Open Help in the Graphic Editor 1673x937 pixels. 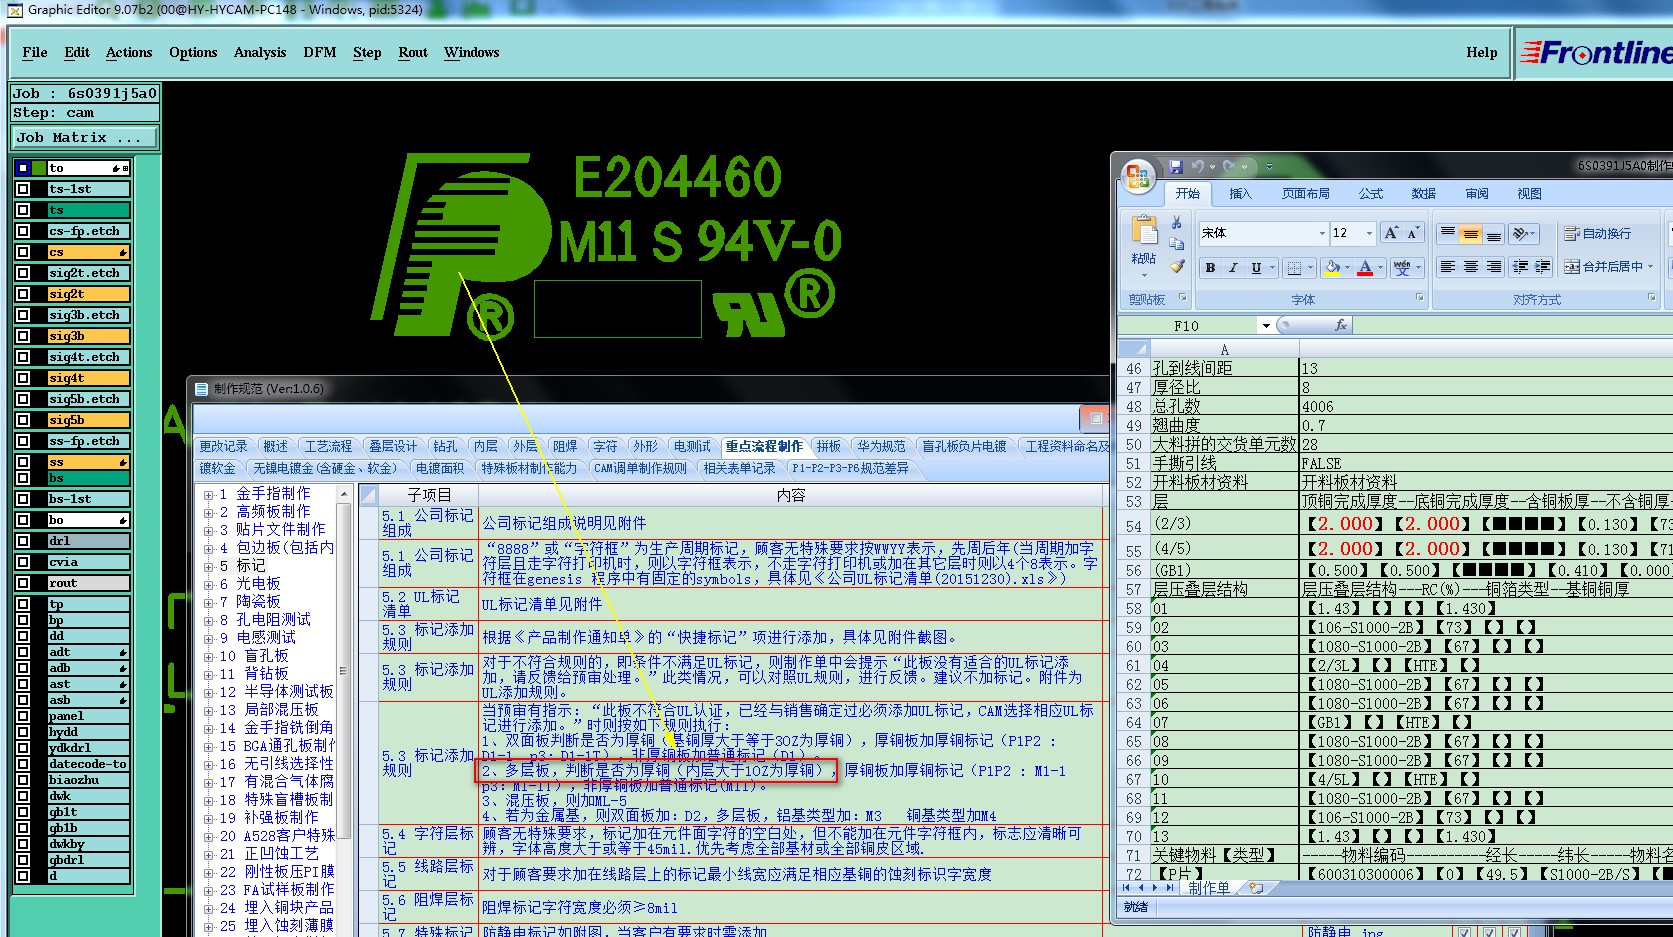pos(1482,53)
